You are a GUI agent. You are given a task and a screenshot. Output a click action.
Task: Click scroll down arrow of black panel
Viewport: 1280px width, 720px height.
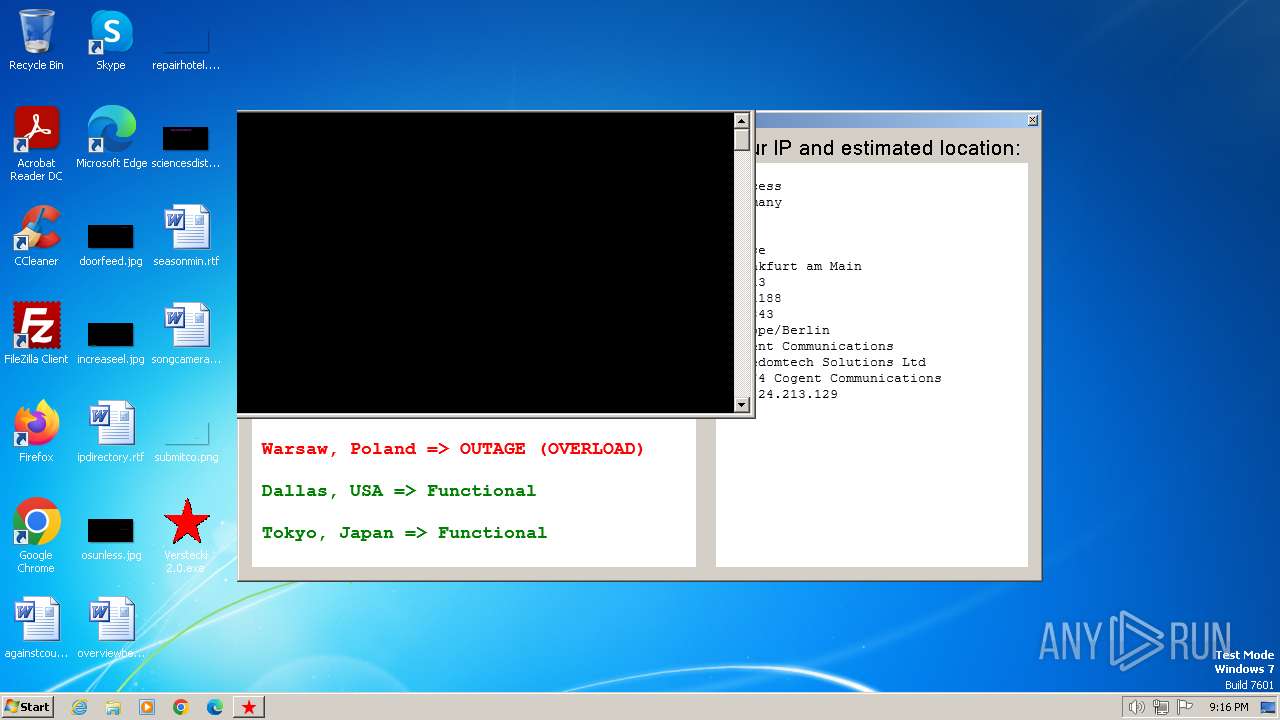pyautogui.click(x=742, y=405)
